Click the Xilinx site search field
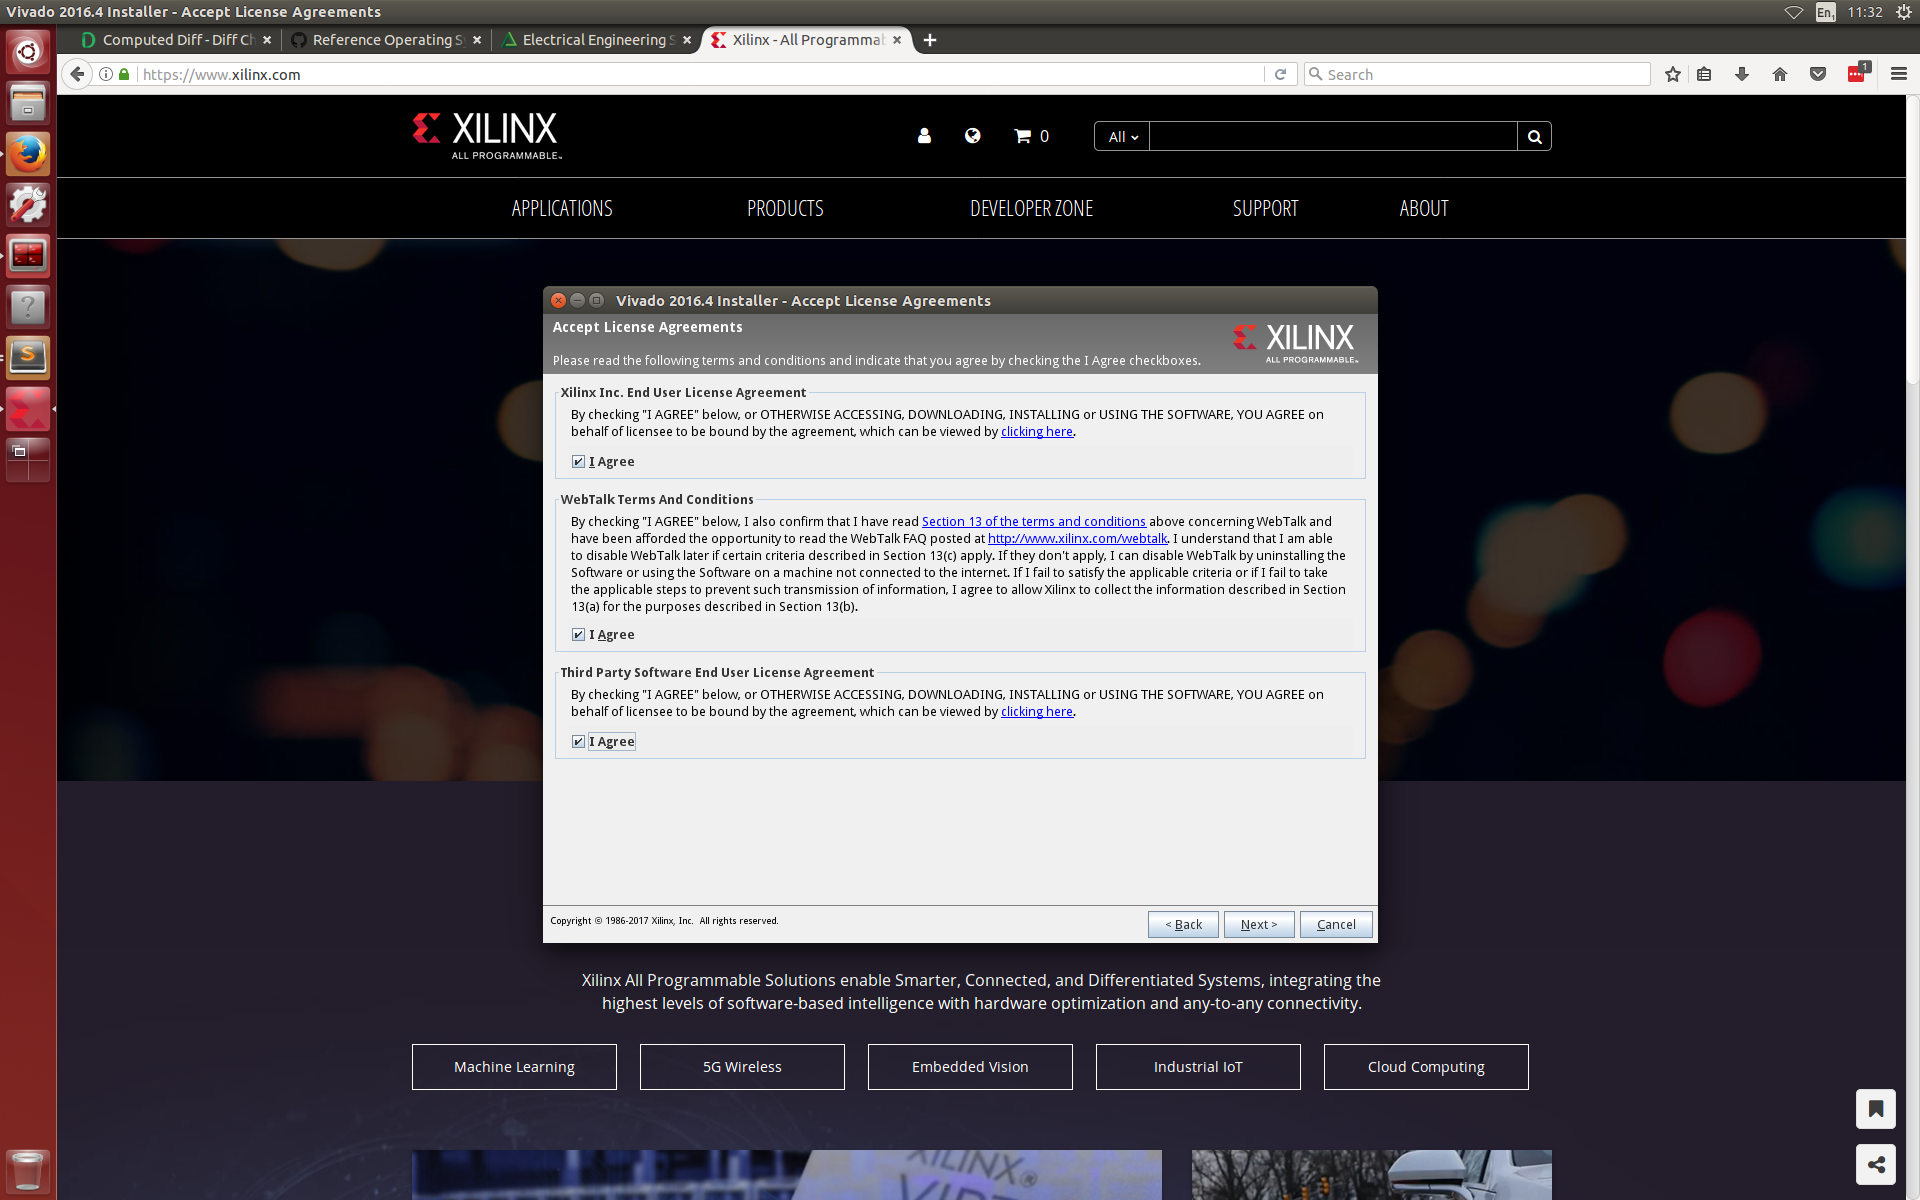 pos(1333,137)
